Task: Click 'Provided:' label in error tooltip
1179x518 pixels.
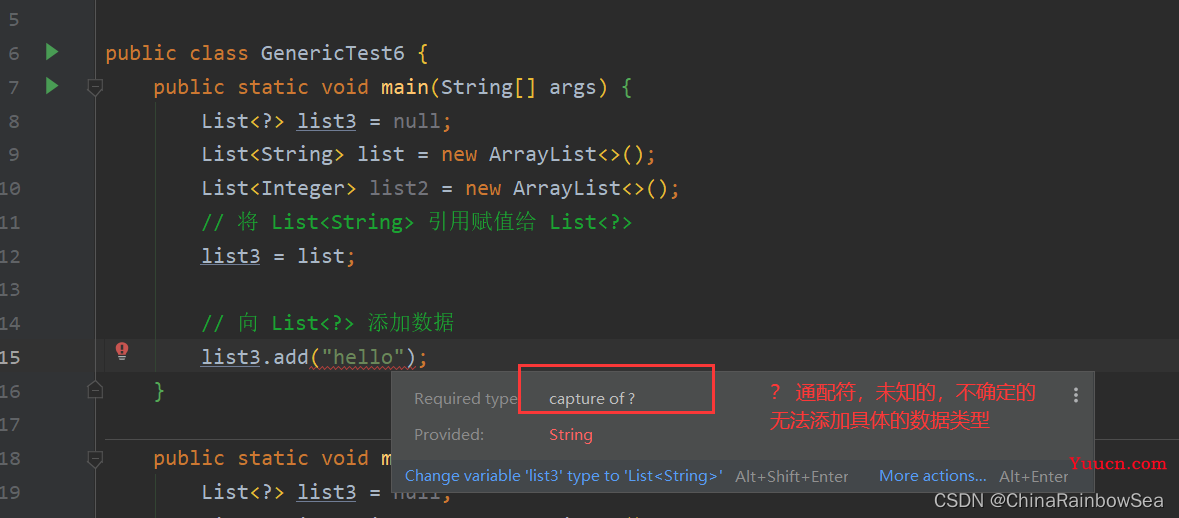Action: pyautogui.click(x=449, y=435)
